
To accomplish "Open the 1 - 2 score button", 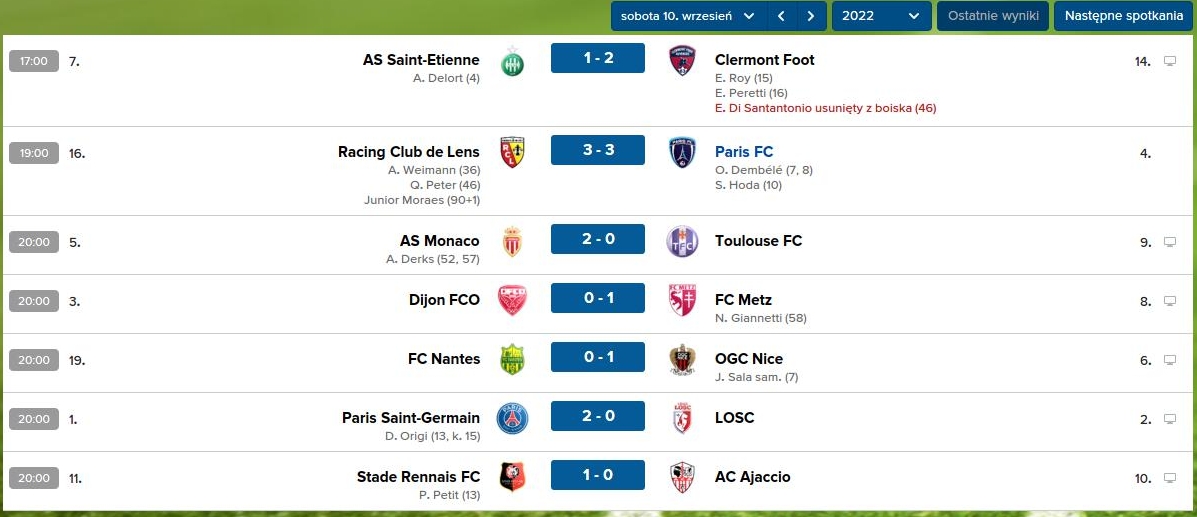I will [598, 58].
